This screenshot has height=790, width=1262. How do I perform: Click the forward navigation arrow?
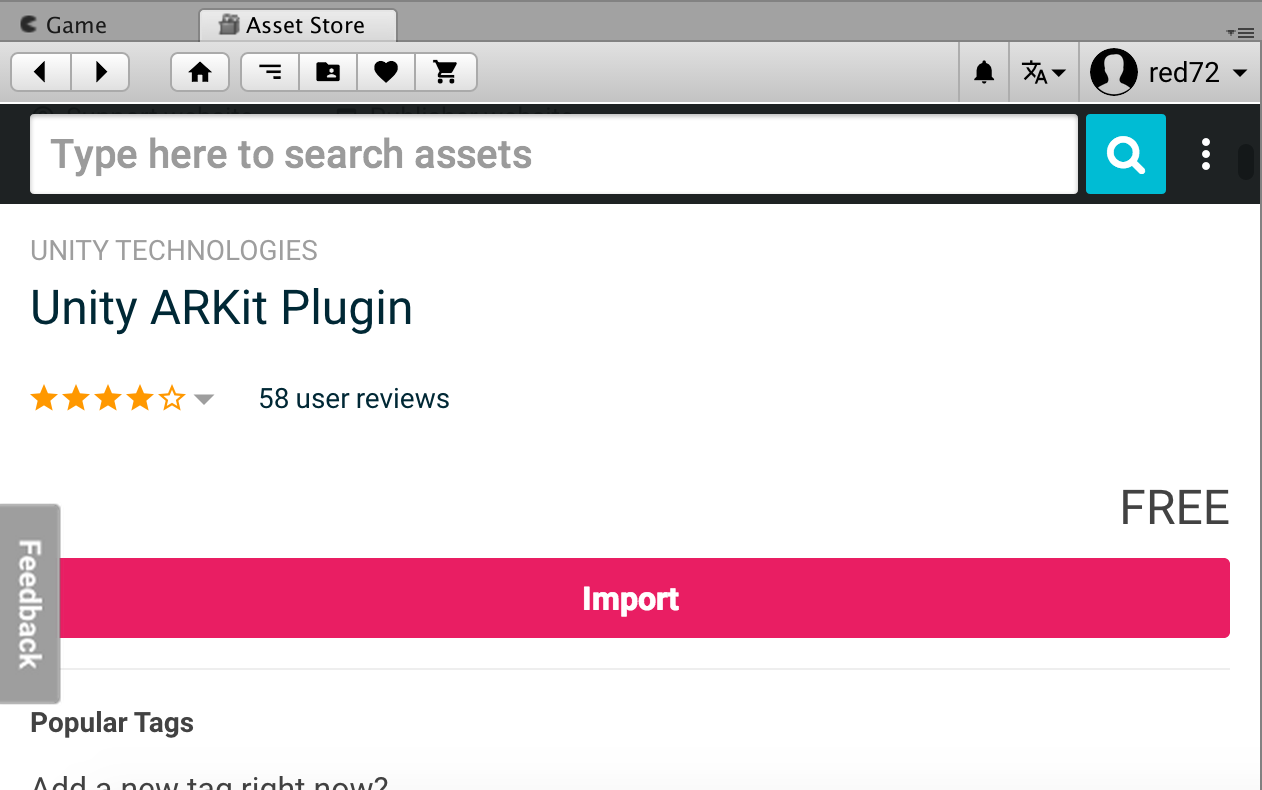click(100, 72)
